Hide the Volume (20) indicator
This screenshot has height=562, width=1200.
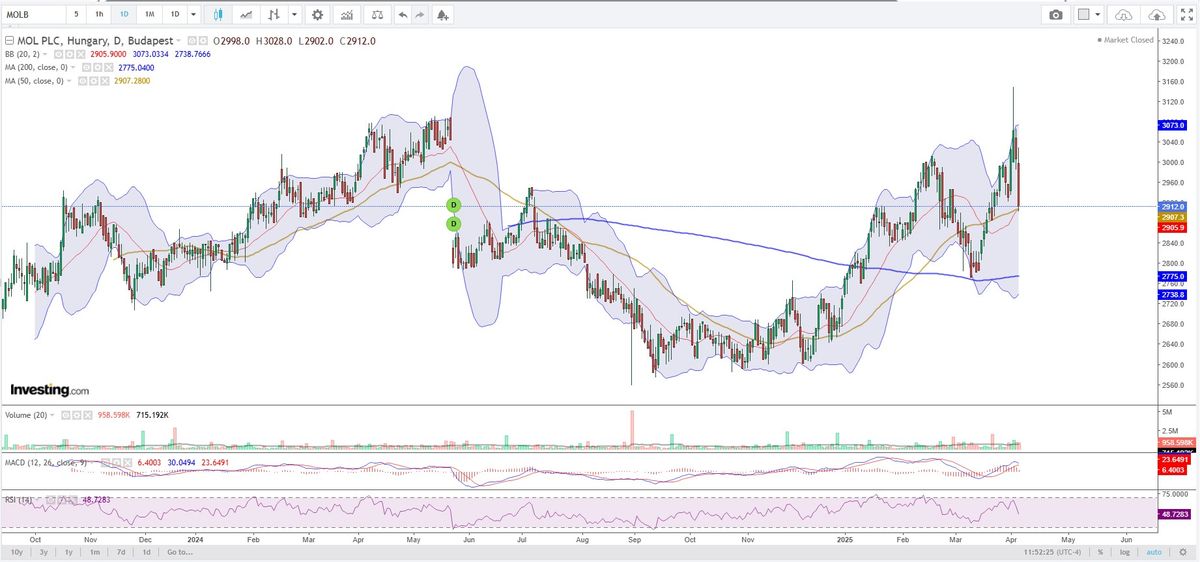click(x=65, y=415)
